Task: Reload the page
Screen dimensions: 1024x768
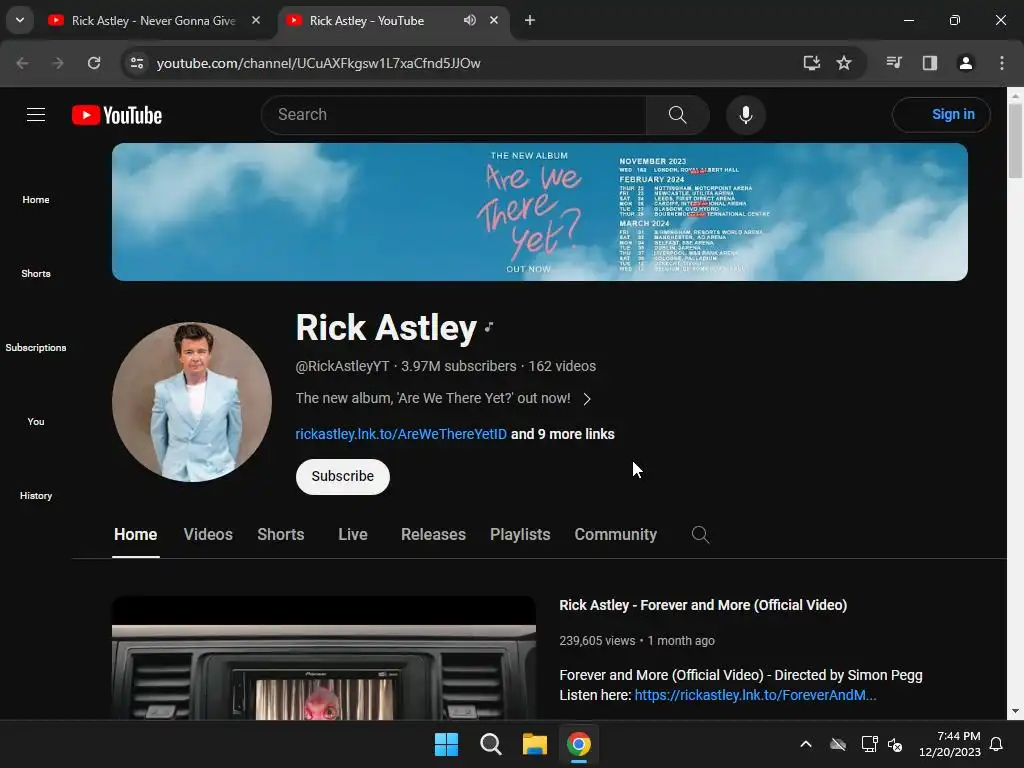Action: click(x=94, y=63)
